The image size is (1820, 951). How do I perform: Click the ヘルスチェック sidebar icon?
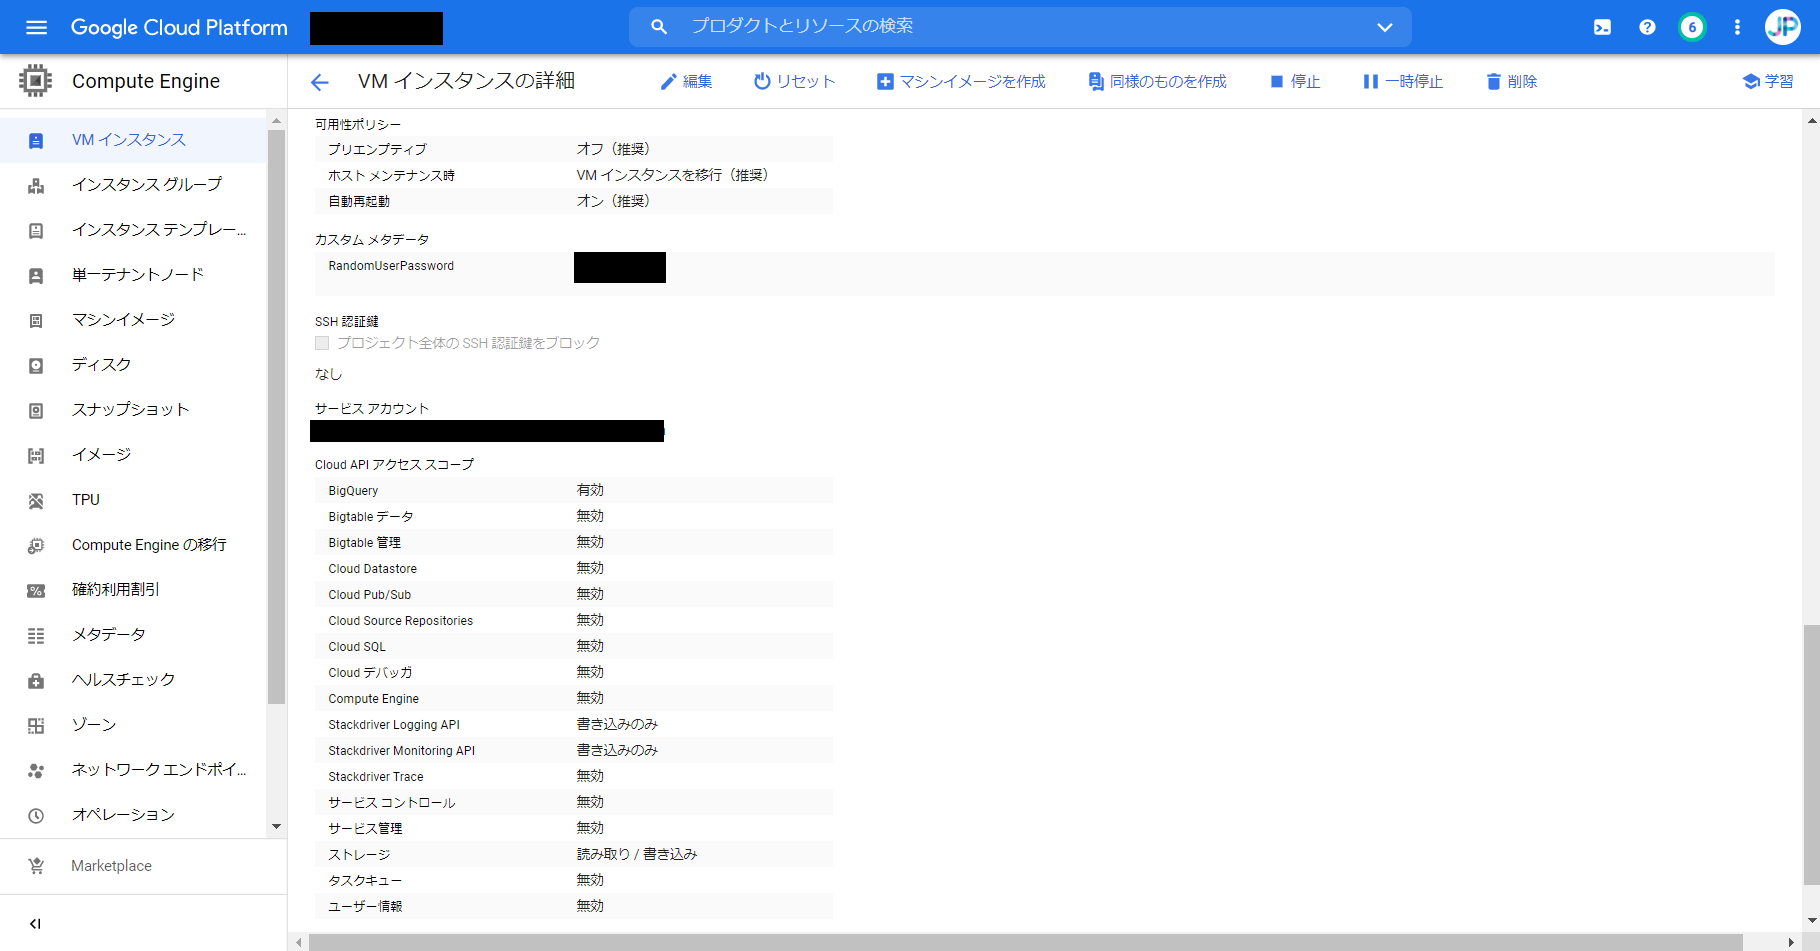tap(36, 681)
